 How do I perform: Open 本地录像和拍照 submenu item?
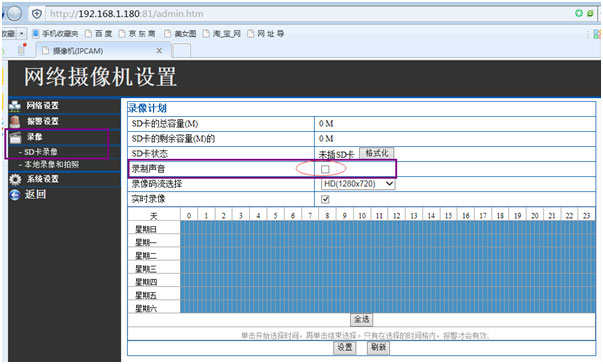tap(49, 165)
